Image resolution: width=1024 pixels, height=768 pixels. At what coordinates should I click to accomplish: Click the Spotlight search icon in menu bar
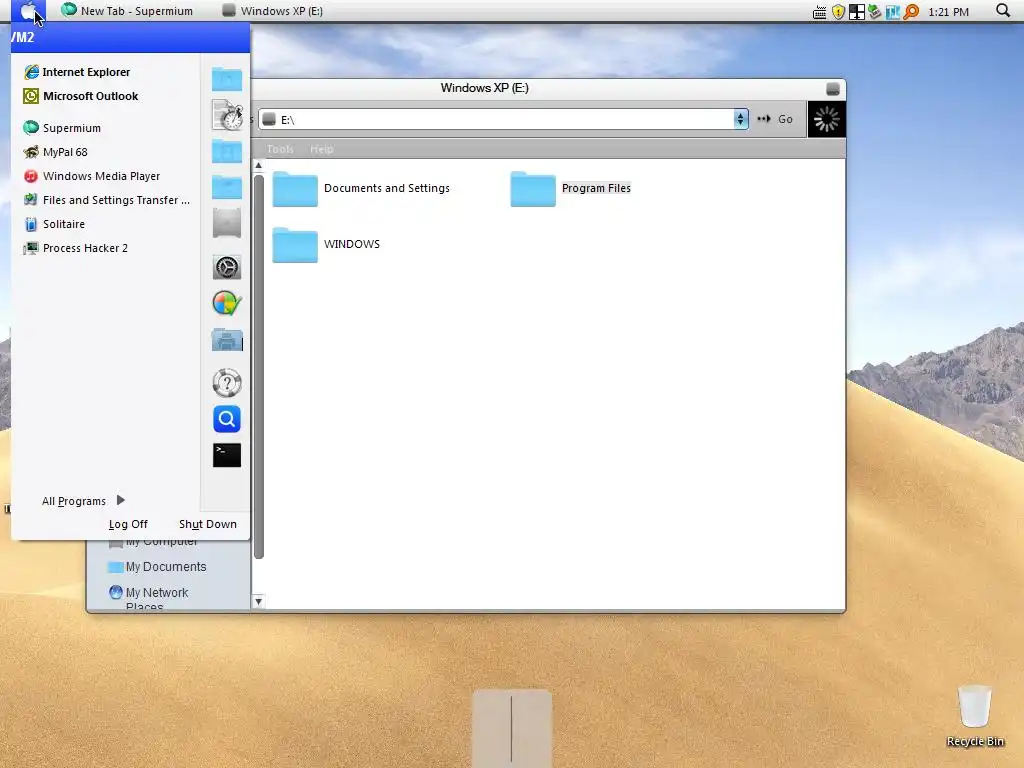(x=1002, y=10)
